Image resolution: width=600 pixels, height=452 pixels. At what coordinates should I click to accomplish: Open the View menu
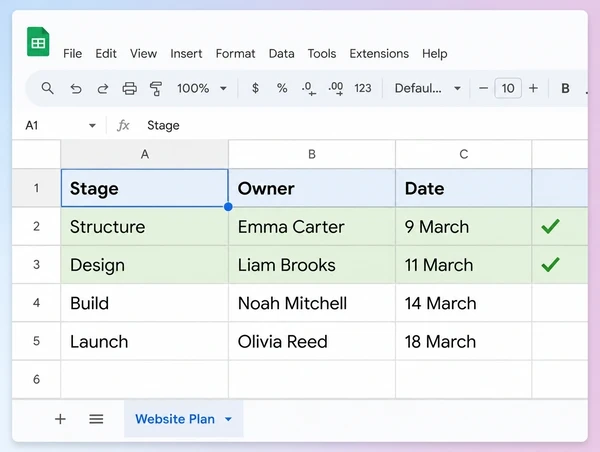[x=143, y=54]
